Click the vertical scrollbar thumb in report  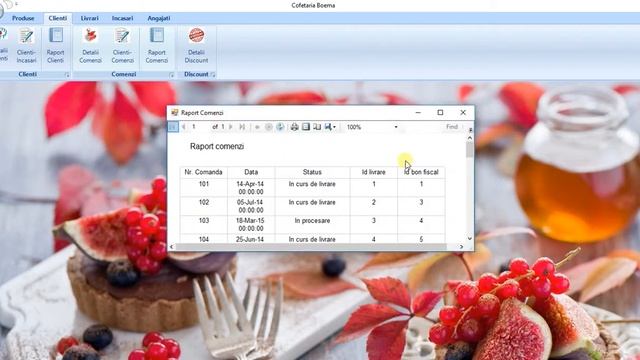tap(470, 149)
